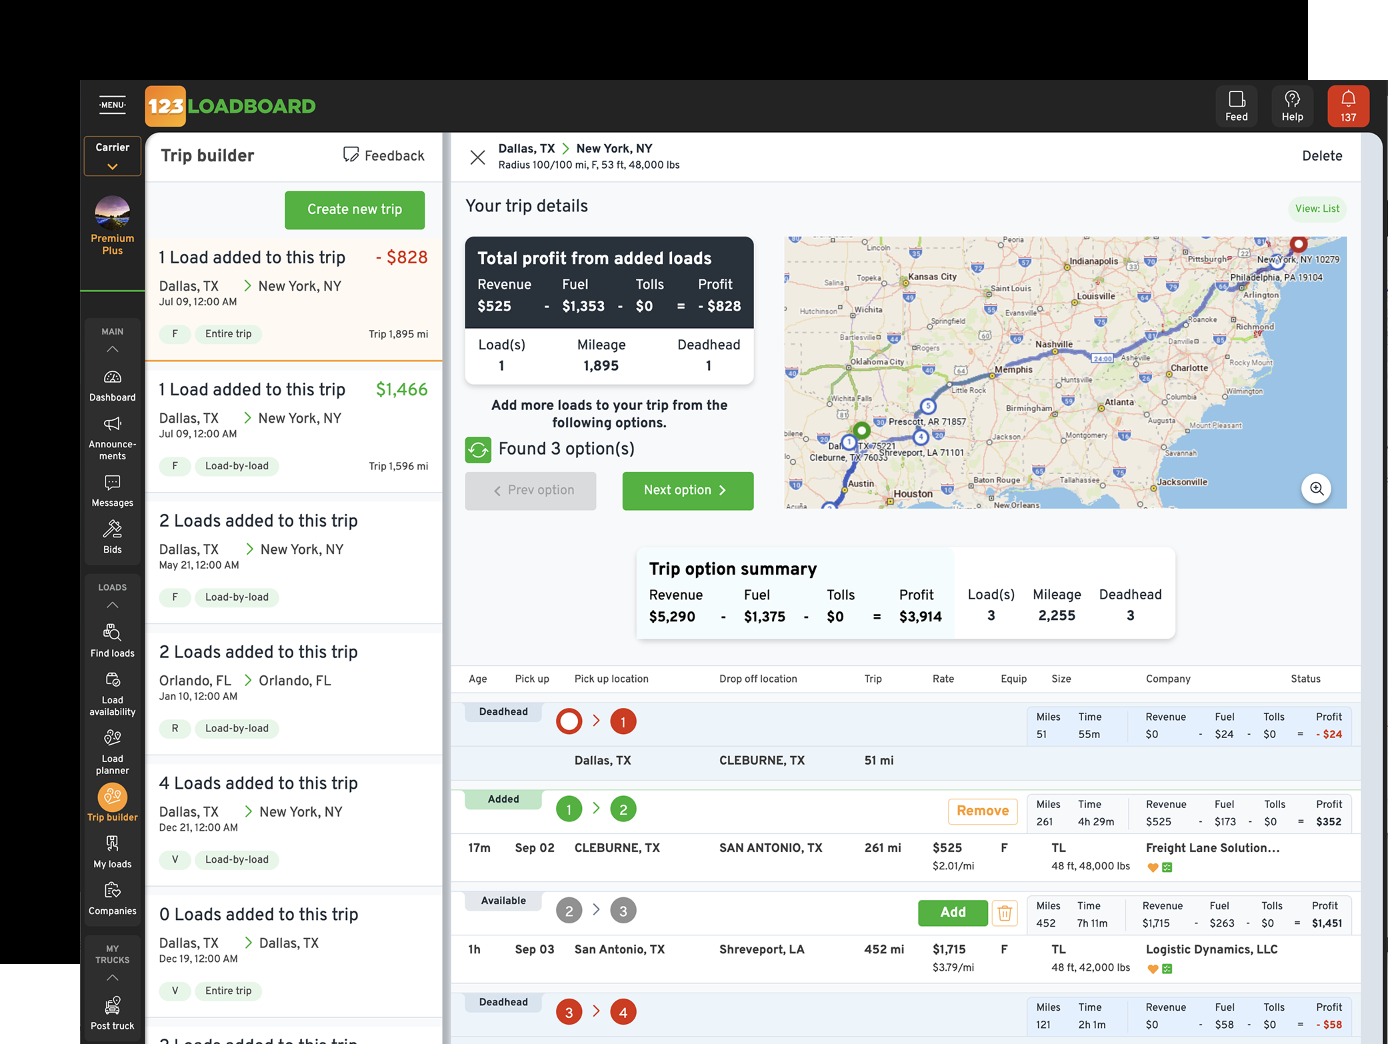
Task: Click the map zoom magnifier icon
Action: pos(1317,488)
